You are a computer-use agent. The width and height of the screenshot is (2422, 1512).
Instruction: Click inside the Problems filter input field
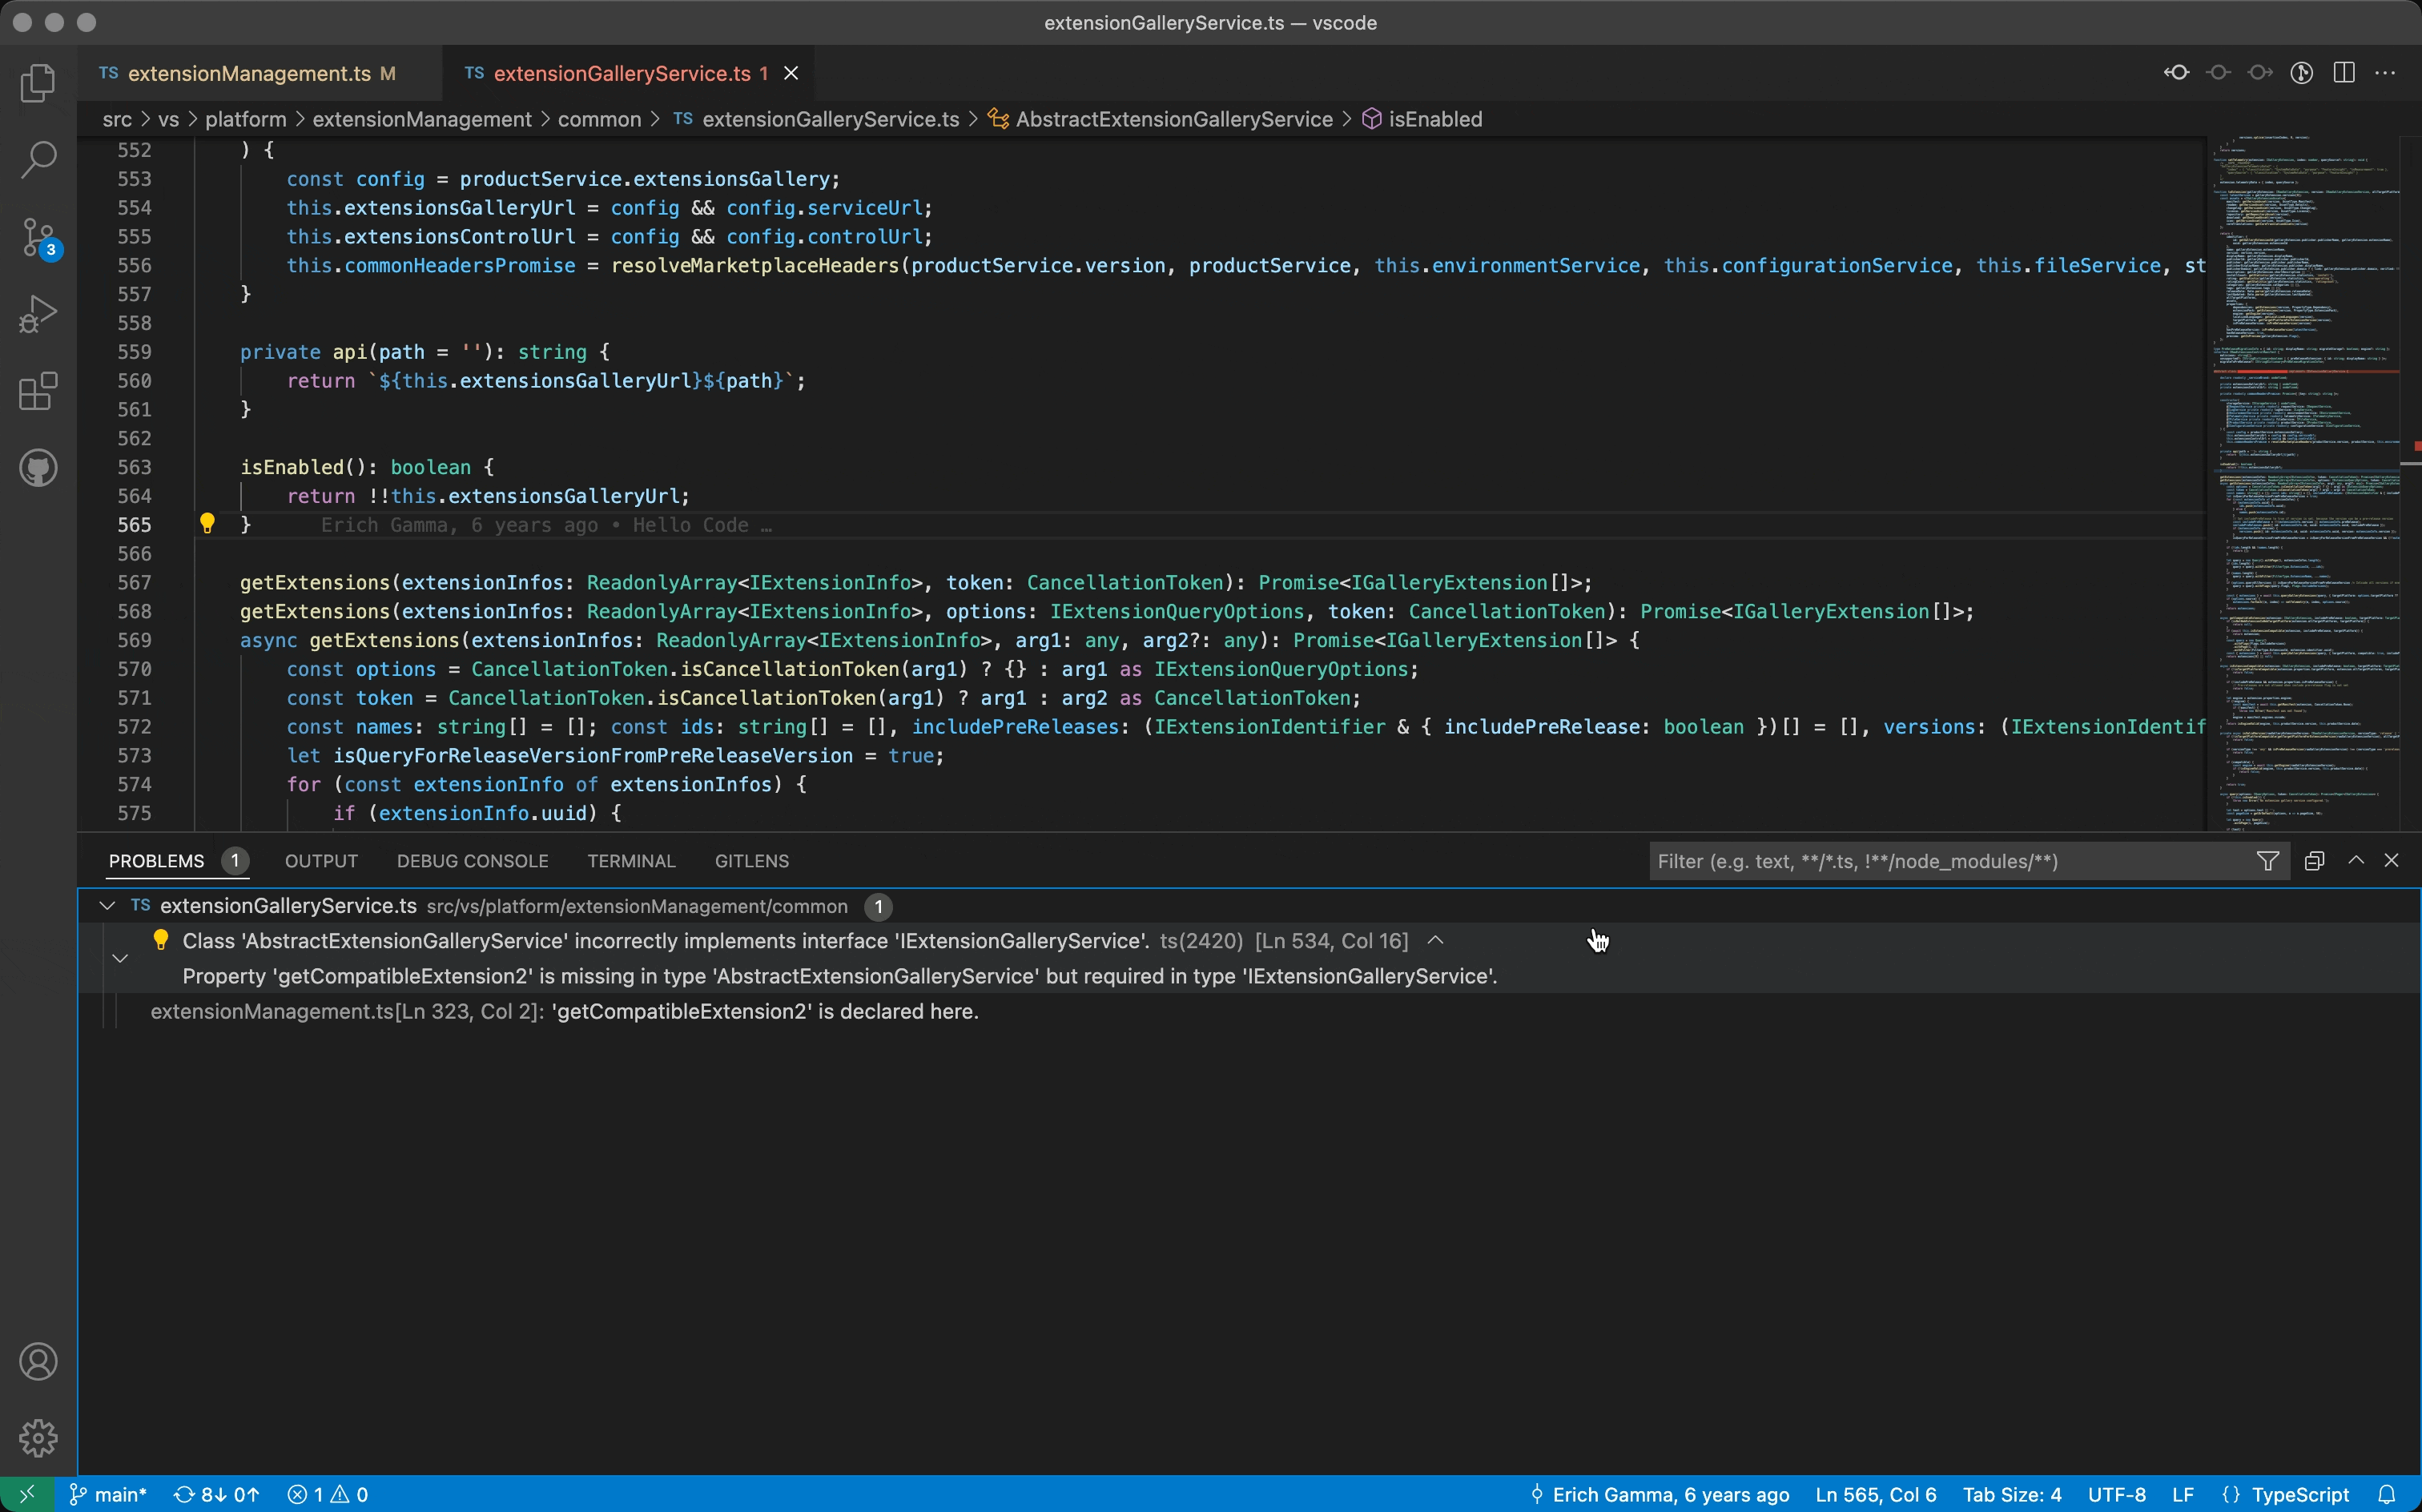click(1900, 860)
